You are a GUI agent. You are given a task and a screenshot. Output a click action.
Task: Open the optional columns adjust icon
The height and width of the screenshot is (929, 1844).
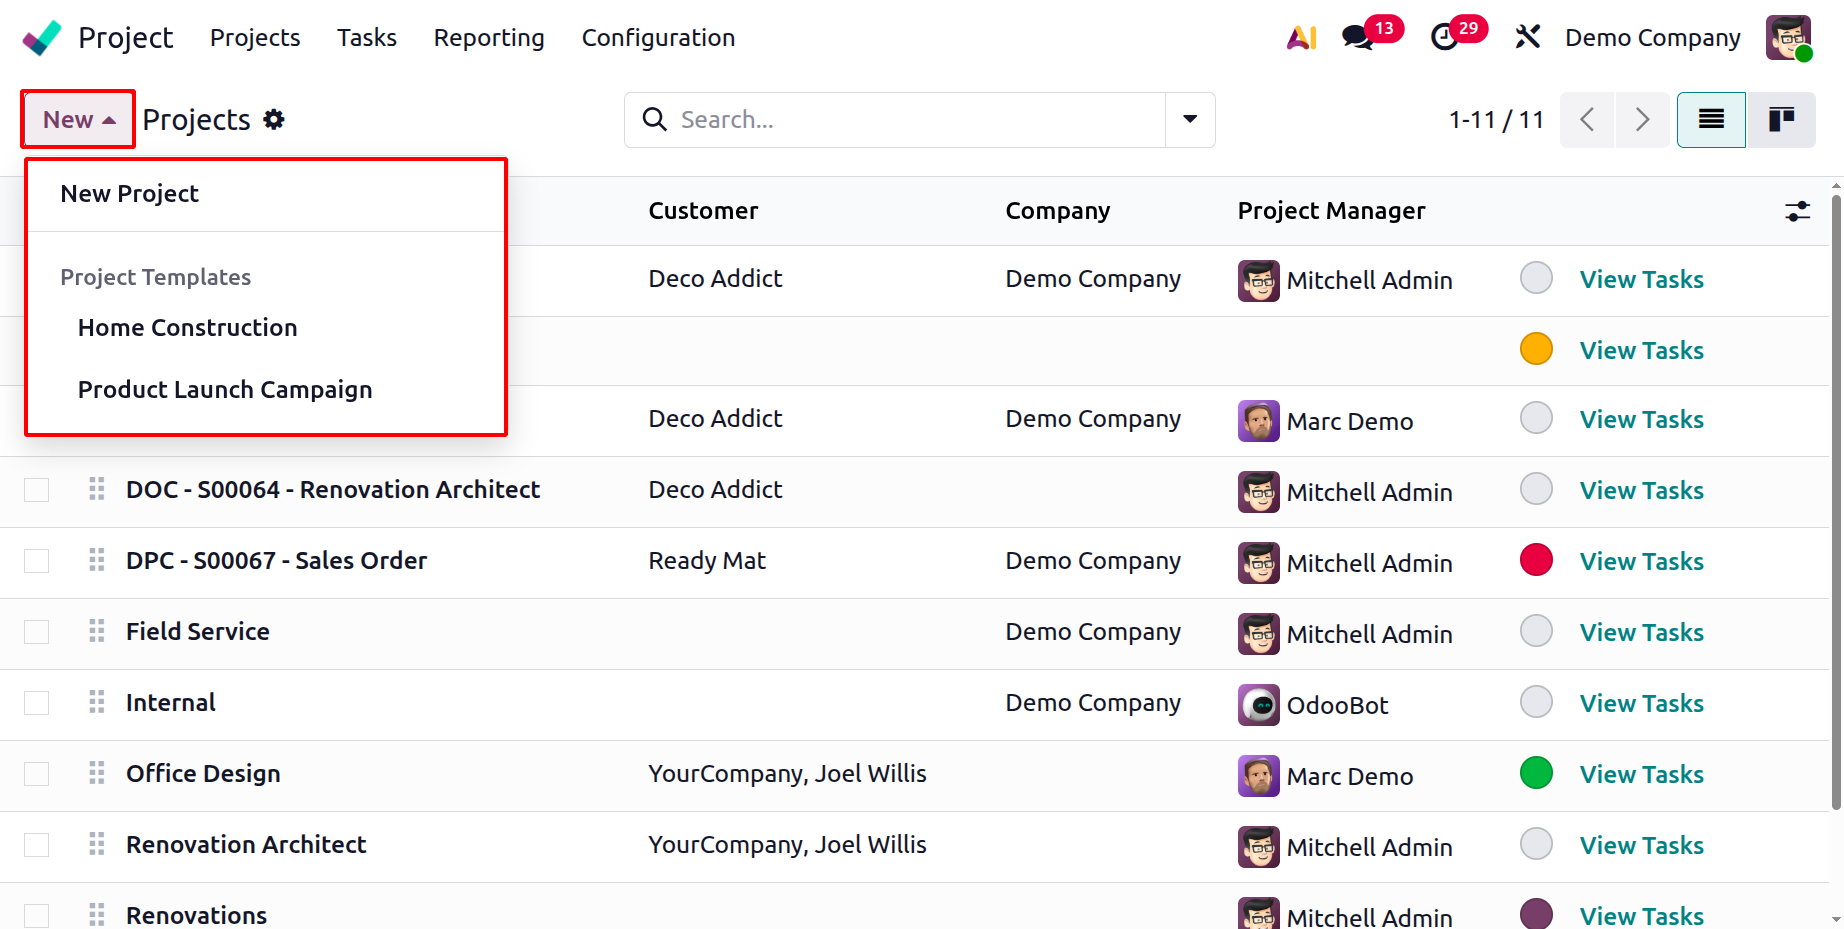point(1797,211)
